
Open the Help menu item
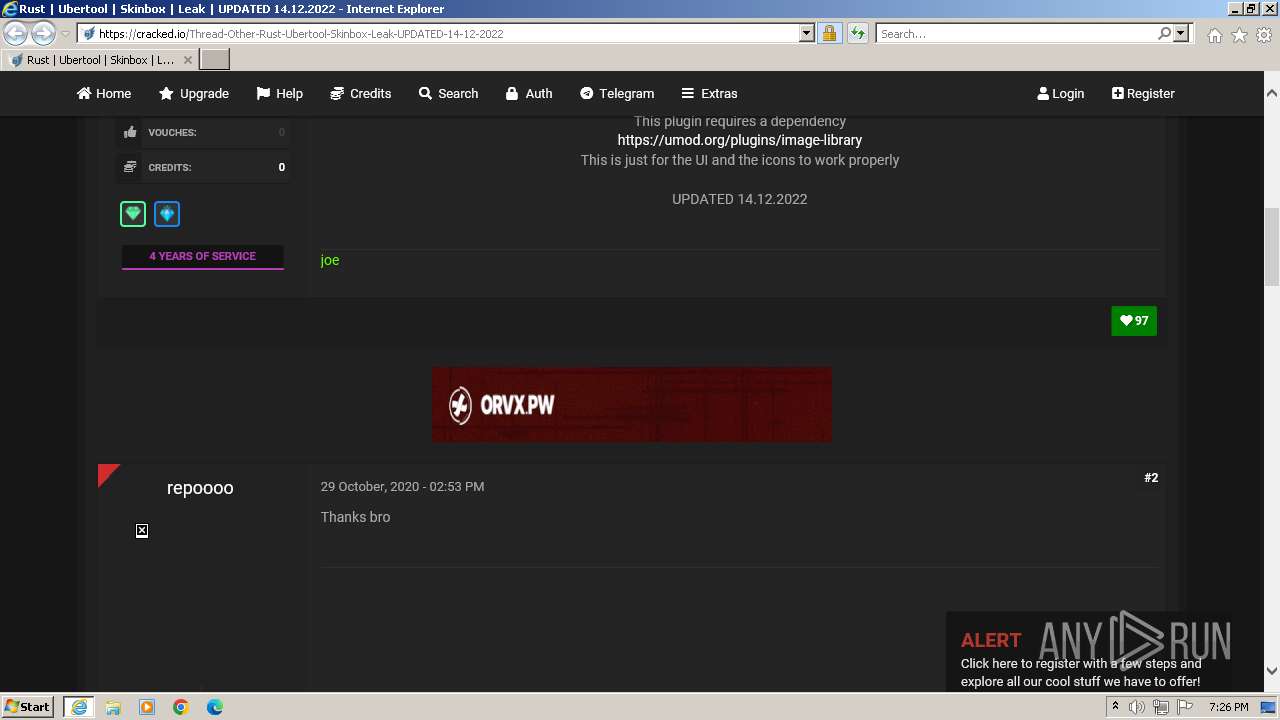279,93
